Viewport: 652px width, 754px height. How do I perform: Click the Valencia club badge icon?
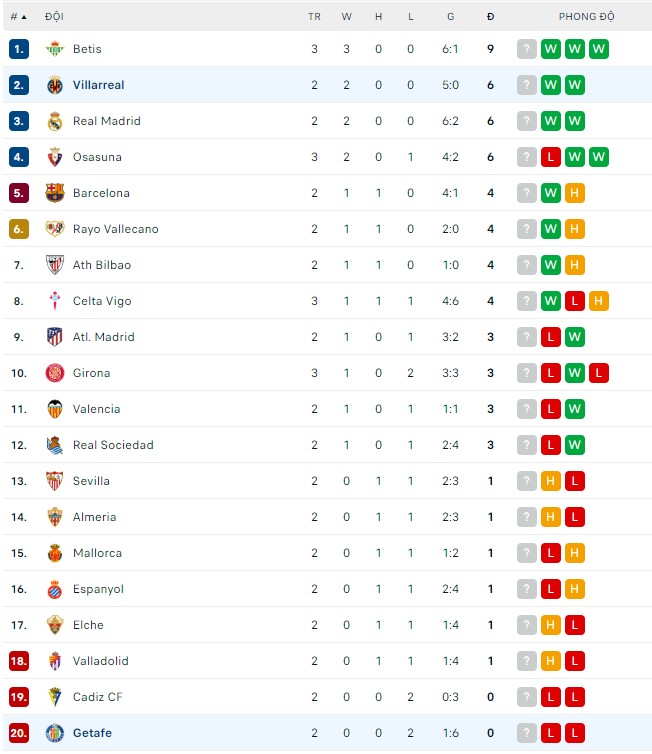54,409
